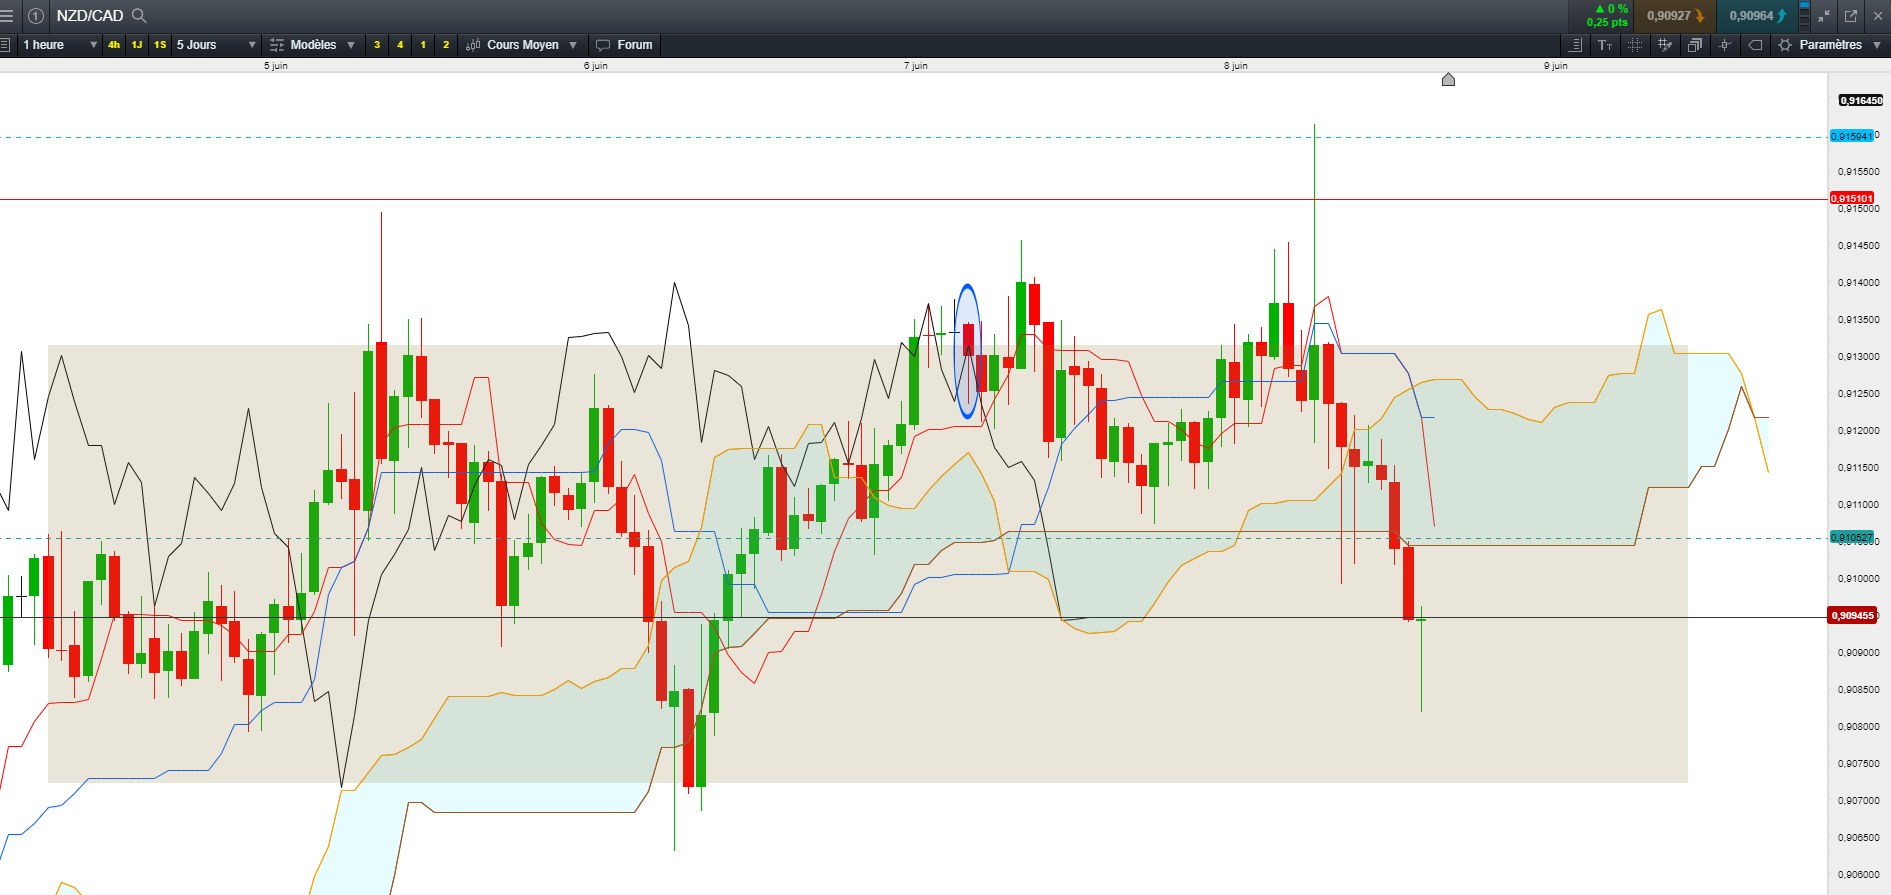
Task: Switch timeframe to 1J
Action: [137, 45]
